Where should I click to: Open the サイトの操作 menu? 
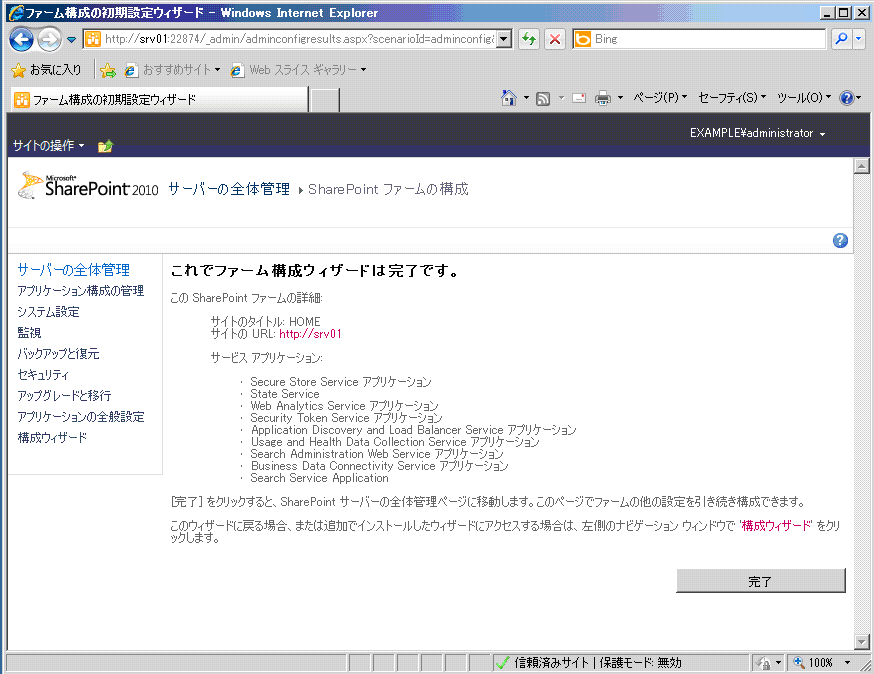point(48,146)
